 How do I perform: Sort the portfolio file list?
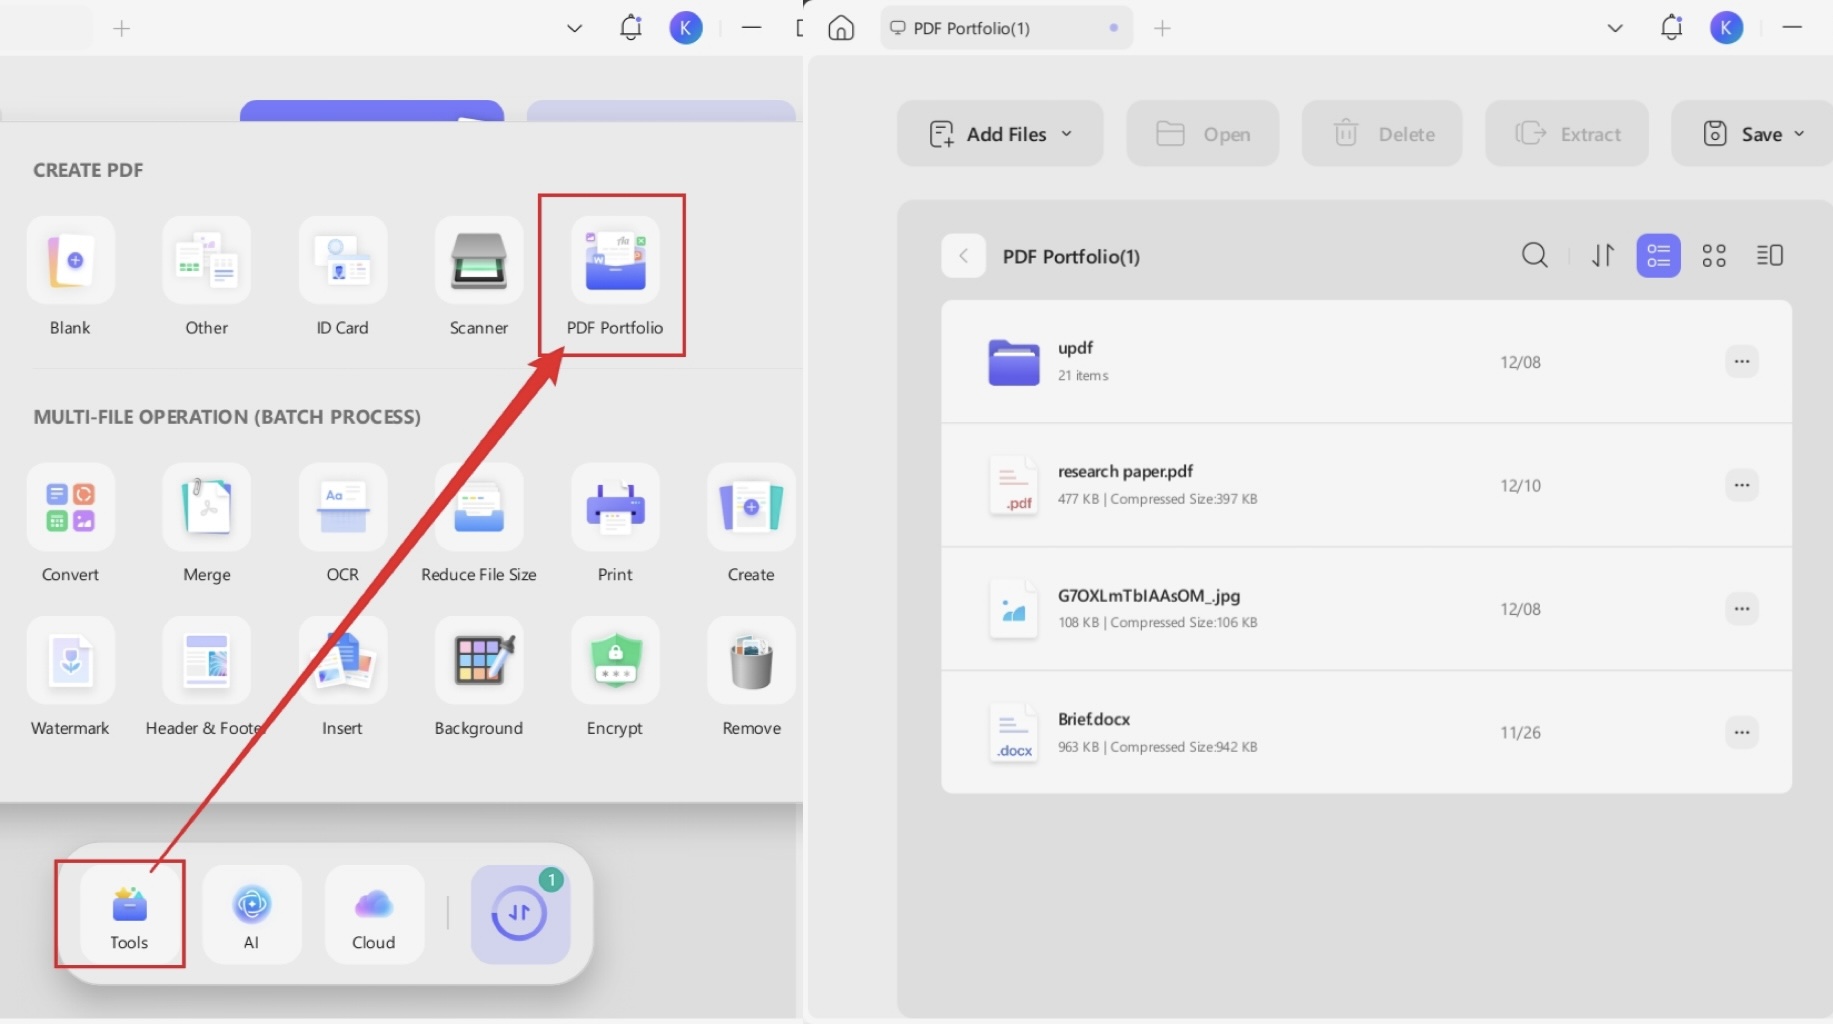pos(1603,256)
